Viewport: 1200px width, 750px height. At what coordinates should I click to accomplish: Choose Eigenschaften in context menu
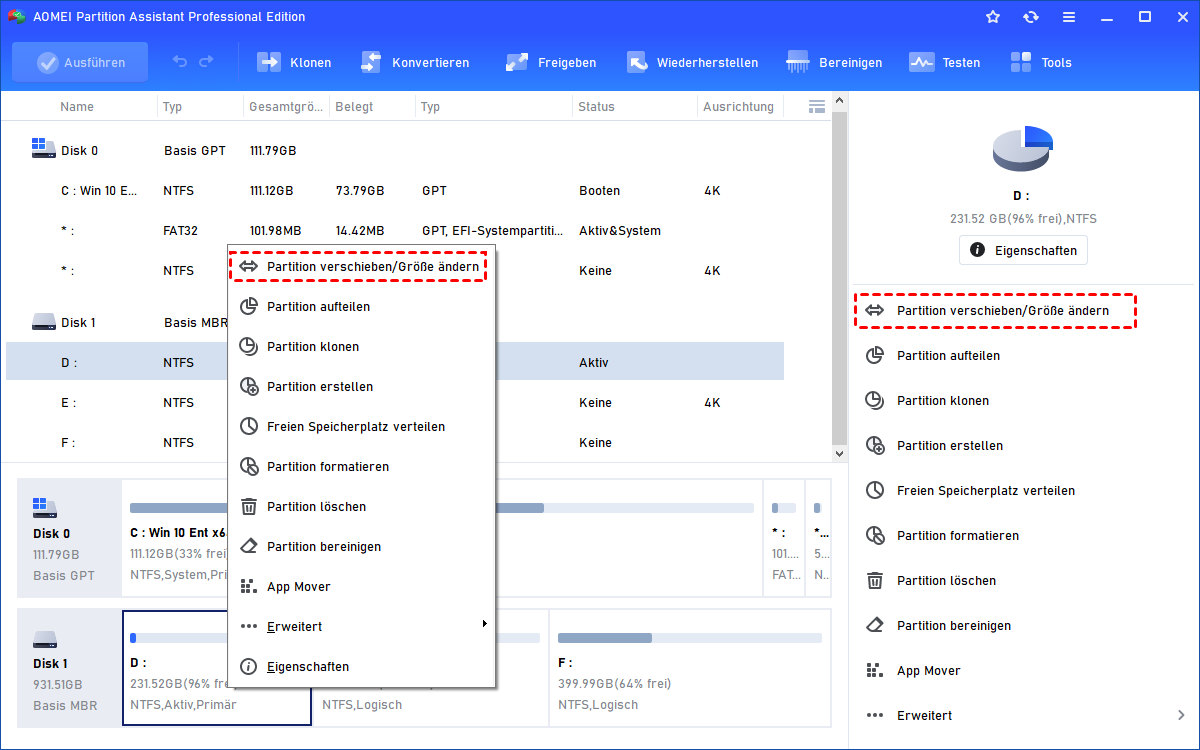coord(361,667)
